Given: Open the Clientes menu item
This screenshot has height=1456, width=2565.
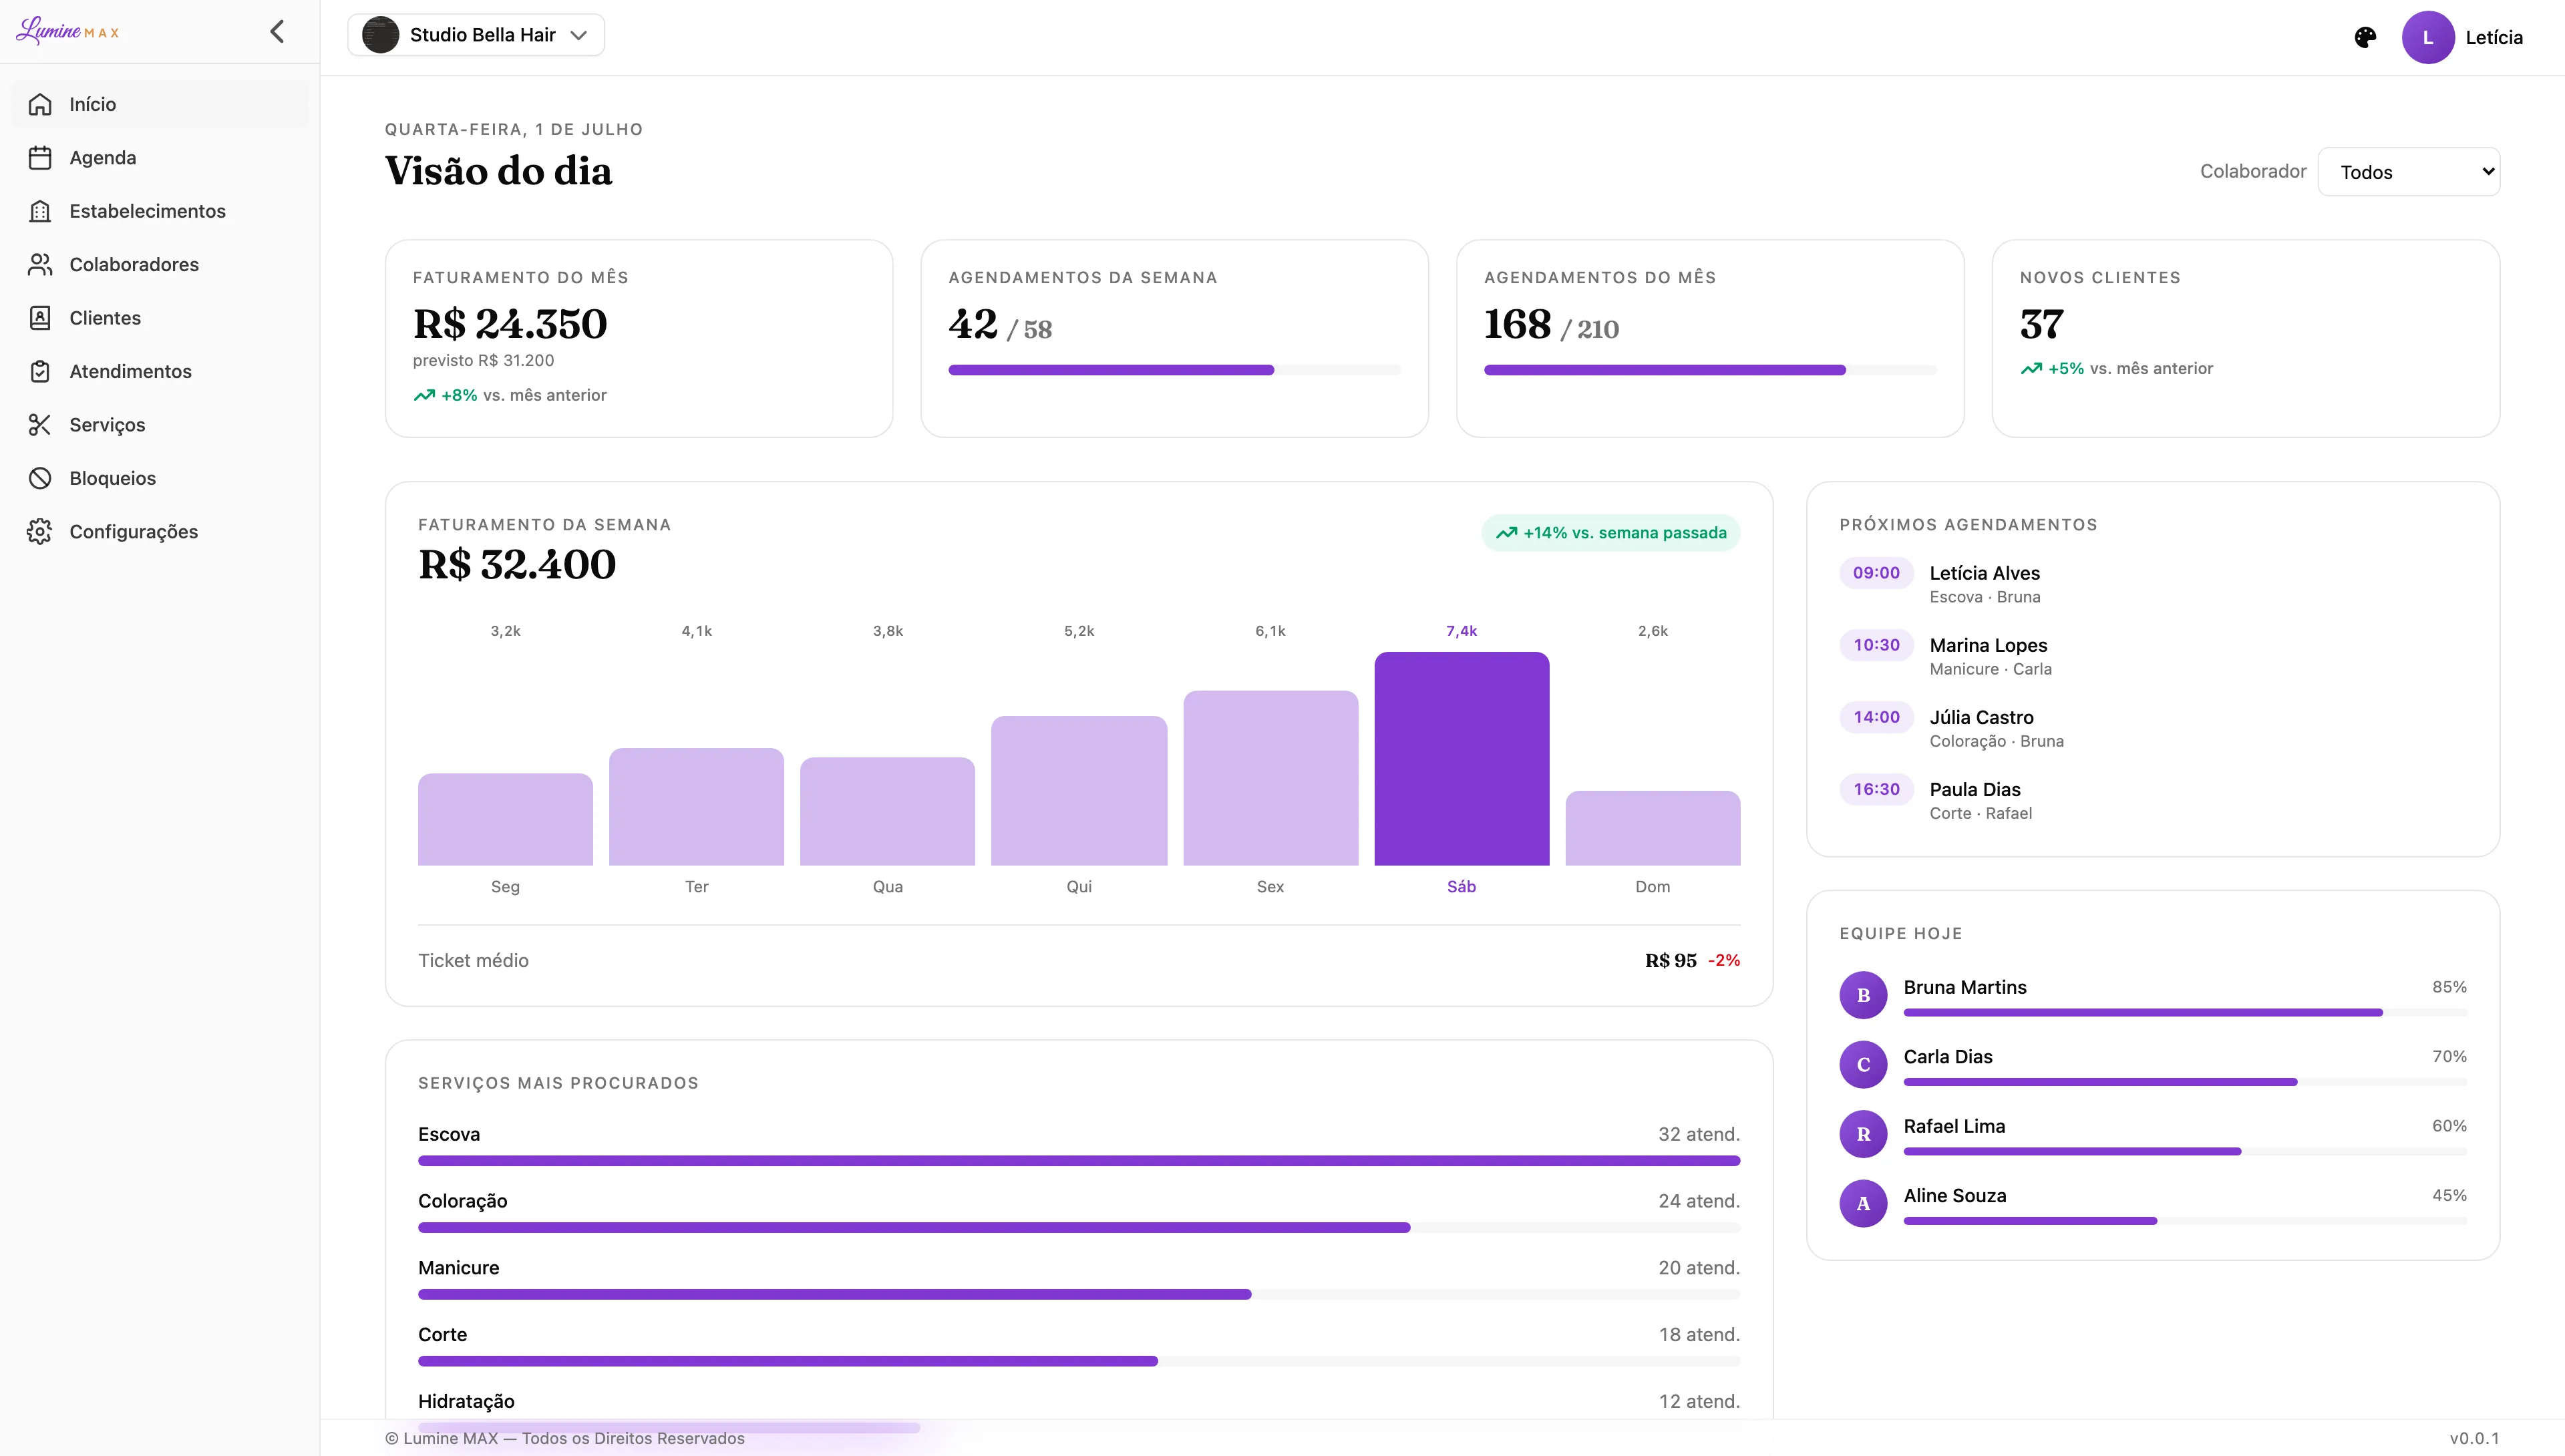Looking at the screenshot, I should [x=160, y=318].
